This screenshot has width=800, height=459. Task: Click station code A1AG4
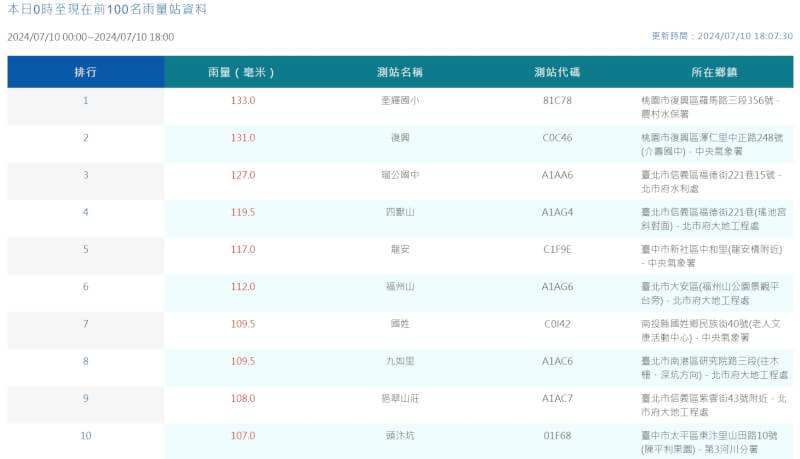click(x=557, y=212)
